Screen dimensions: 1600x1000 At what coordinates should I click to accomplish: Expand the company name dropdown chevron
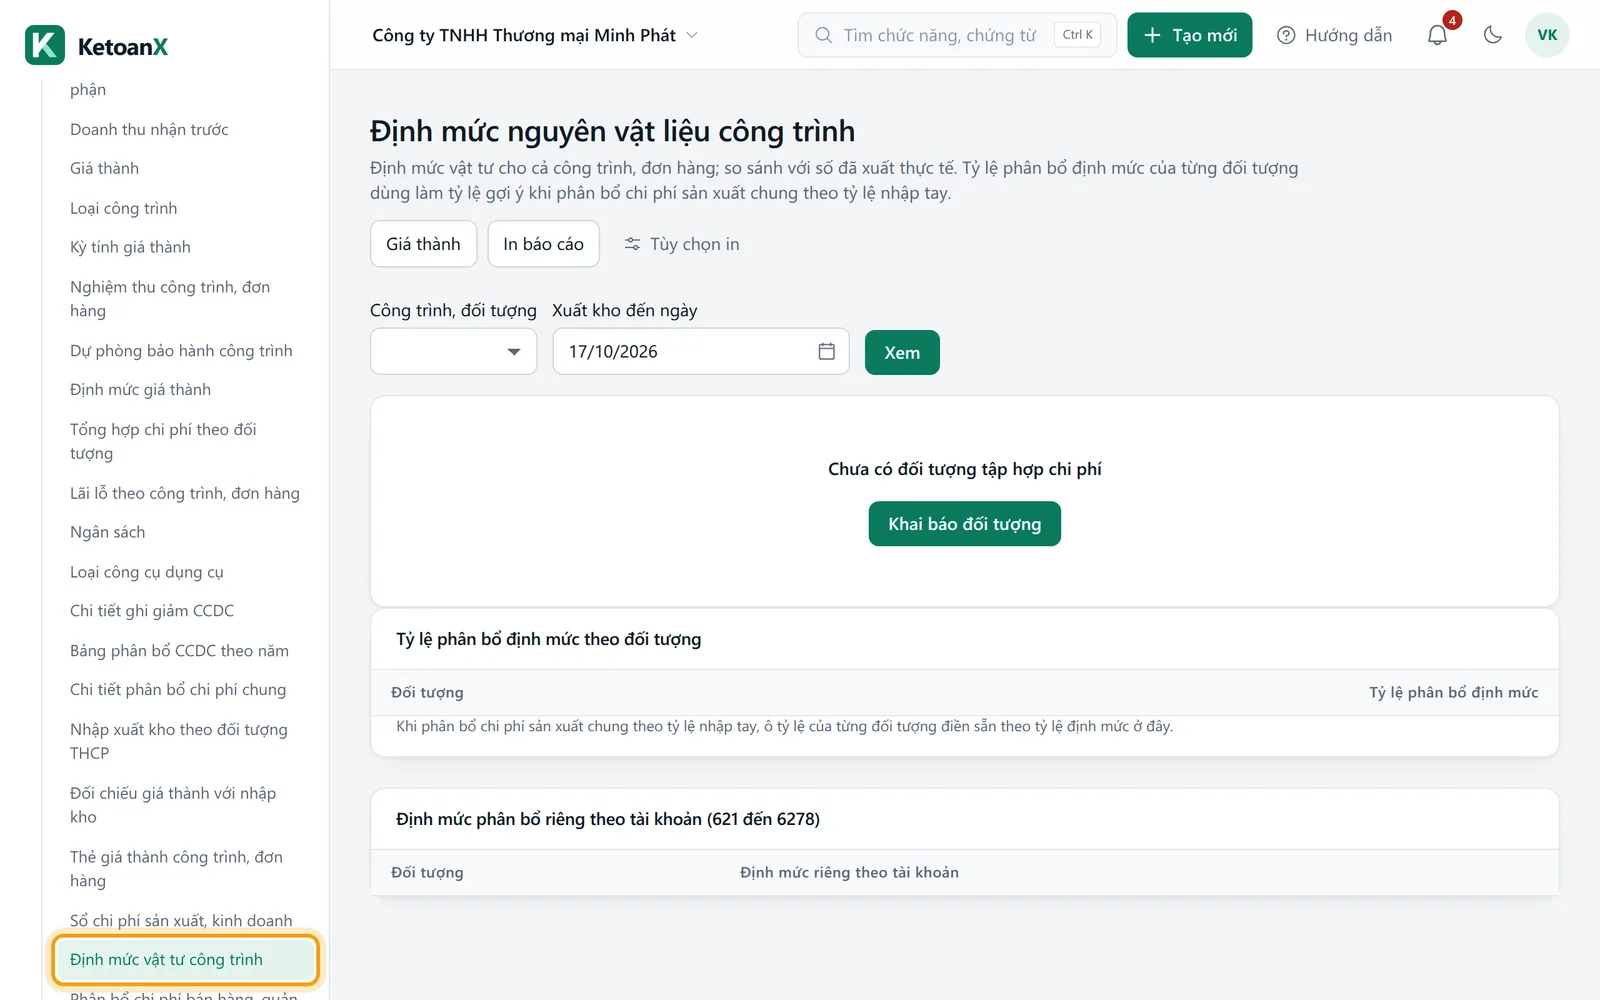pyautogui.click(x=692, y=35)
